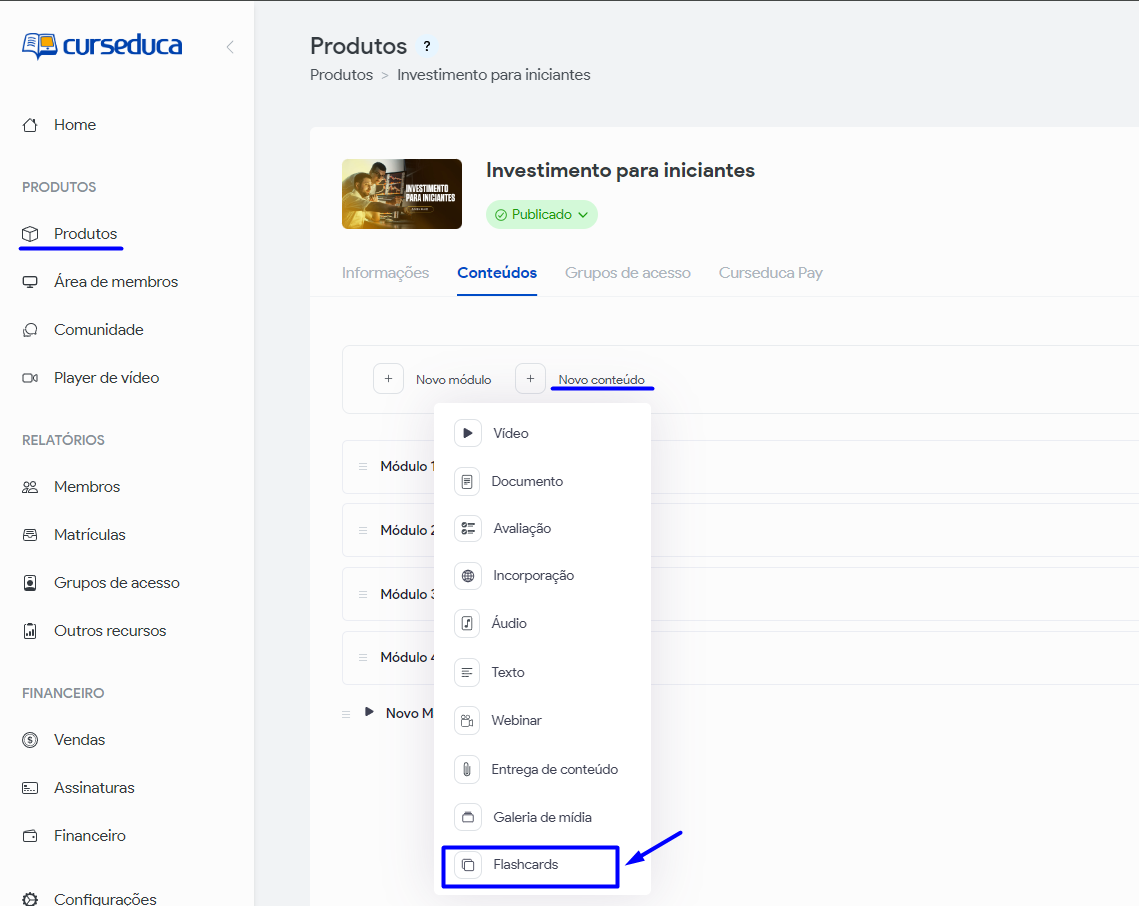The width and height of the screenshot is (1139, 906).
Task: Choose the Áudio music note icon
Action: coord(468,623)
